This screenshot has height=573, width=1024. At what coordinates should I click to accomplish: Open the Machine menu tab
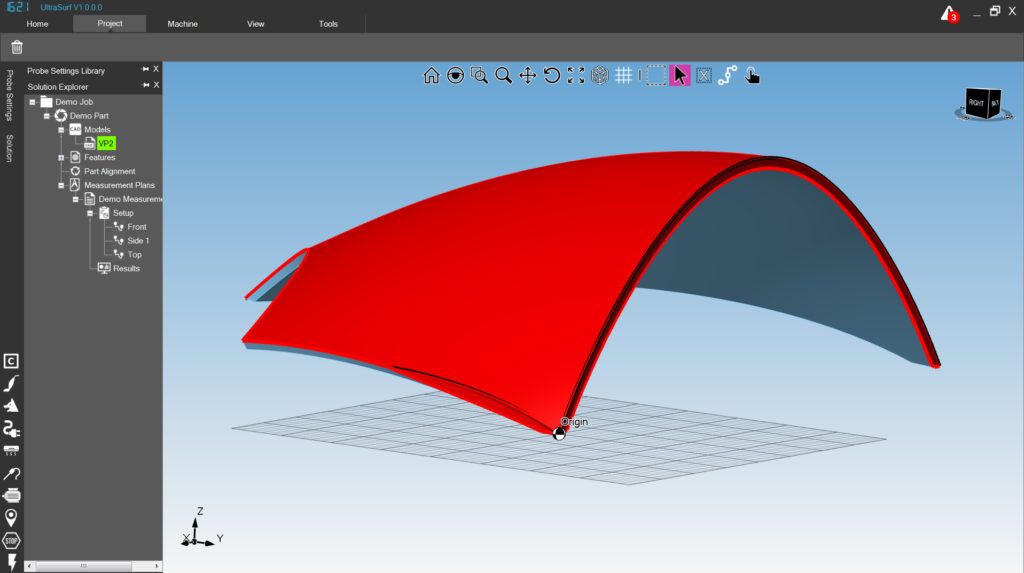pos(182,24)
